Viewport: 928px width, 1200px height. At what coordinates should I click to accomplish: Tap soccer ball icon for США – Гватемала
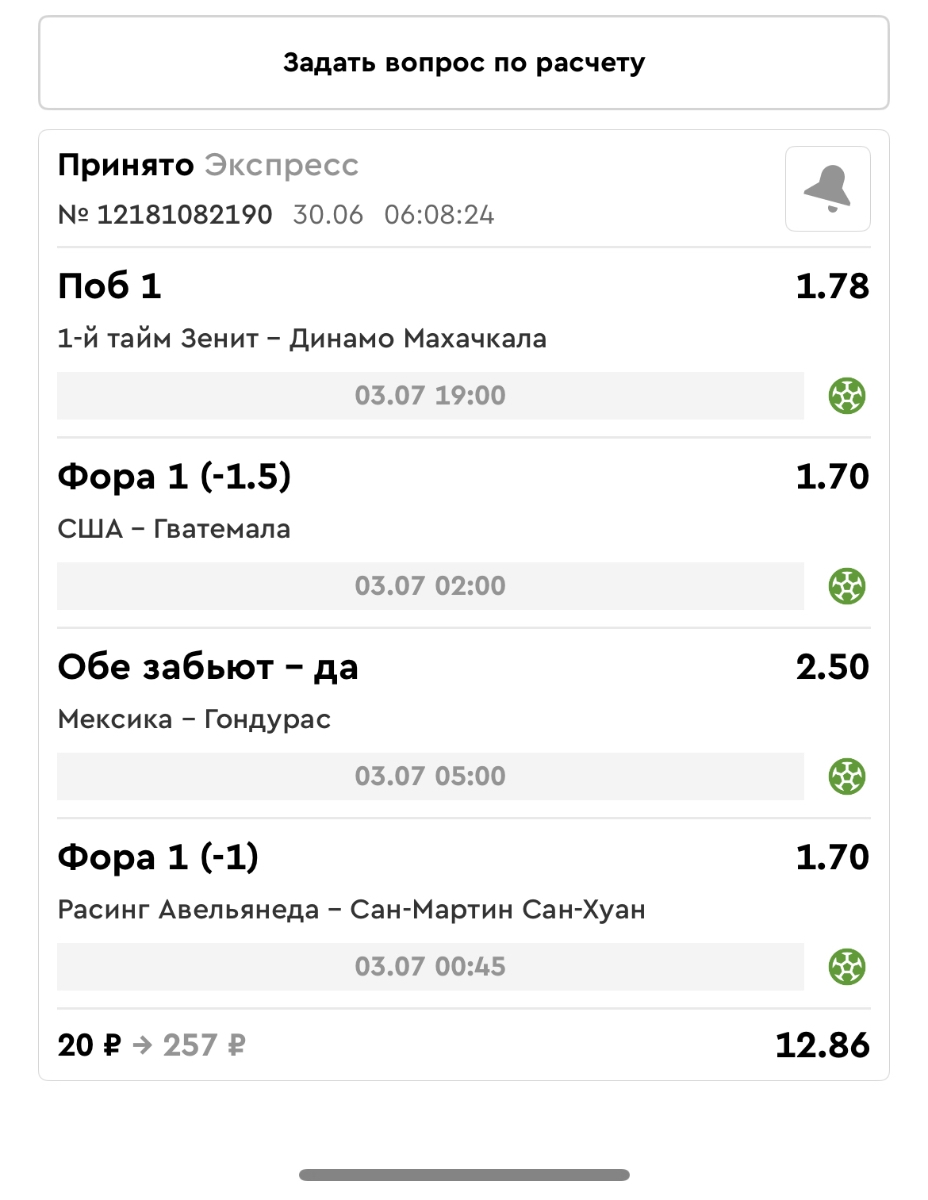point(847,586)
